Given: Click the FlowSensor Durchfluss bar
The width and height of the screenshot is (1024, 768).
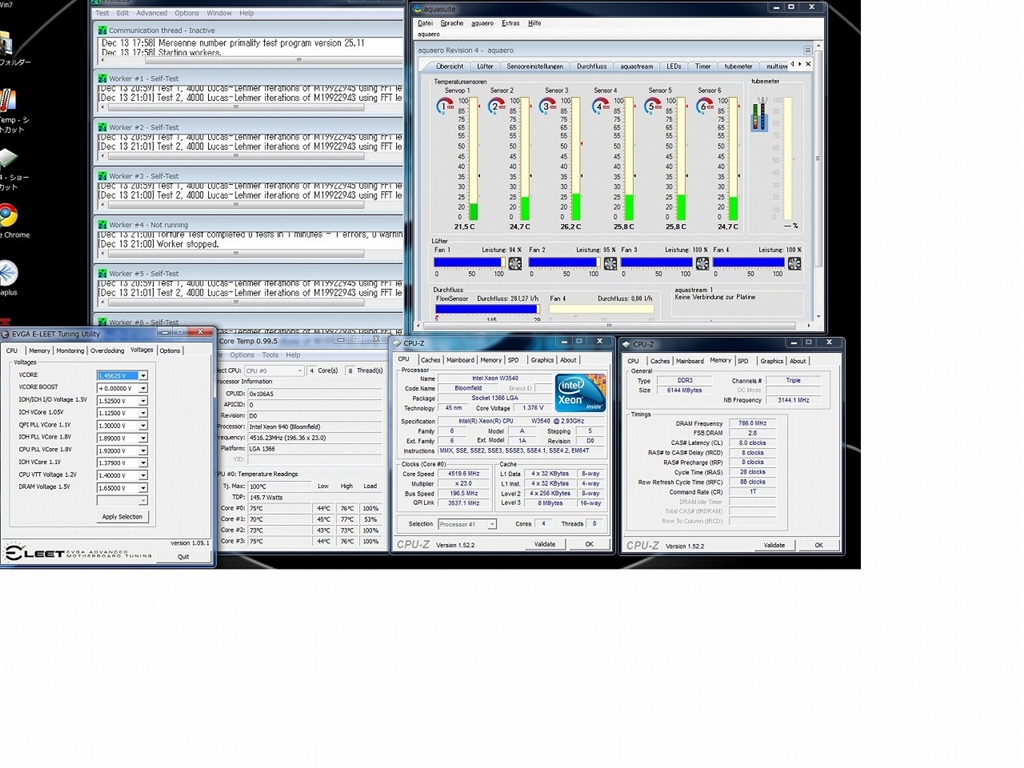Looking at the screenshot, I should (x=487, y=309).
